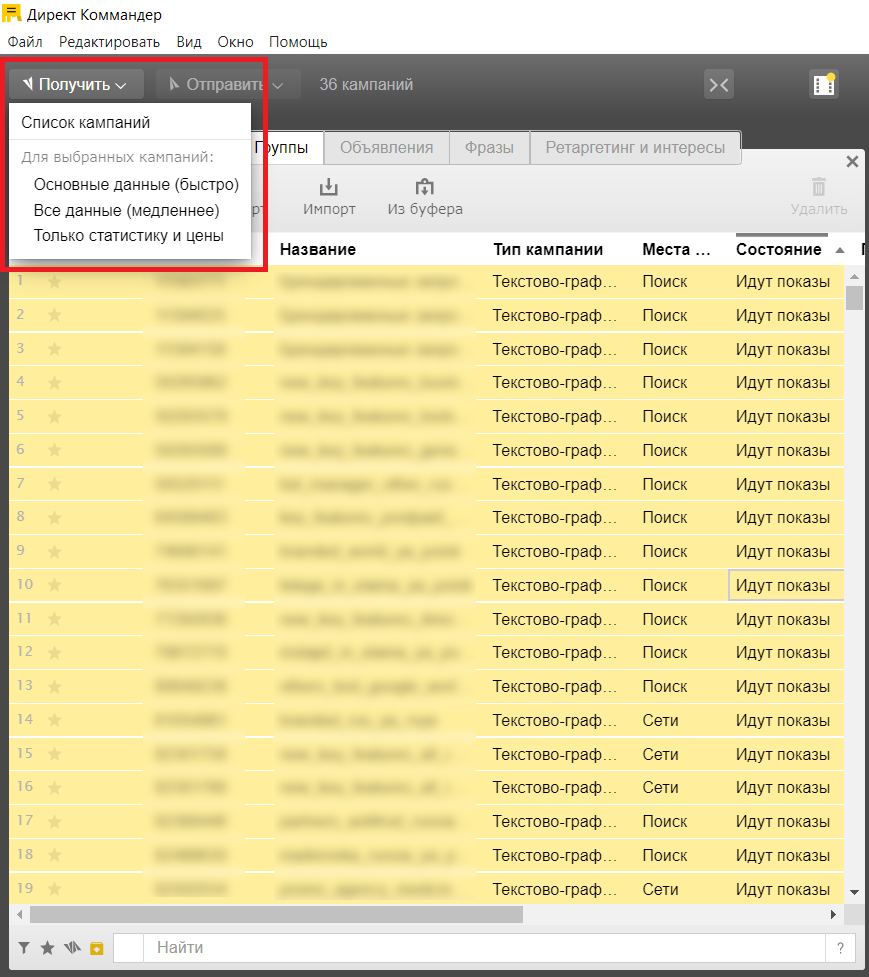Toggle the favorite star for row 19
This screenshot has height=977, width=869.
pyautogui.click(x=55, y=889)
